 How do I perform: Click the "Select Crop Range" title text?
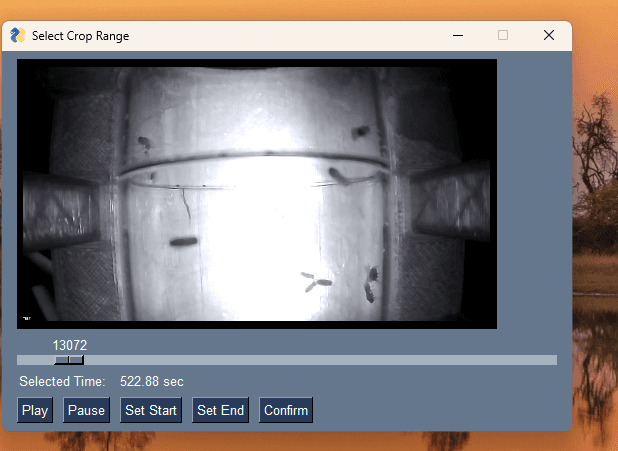point(80,36)
